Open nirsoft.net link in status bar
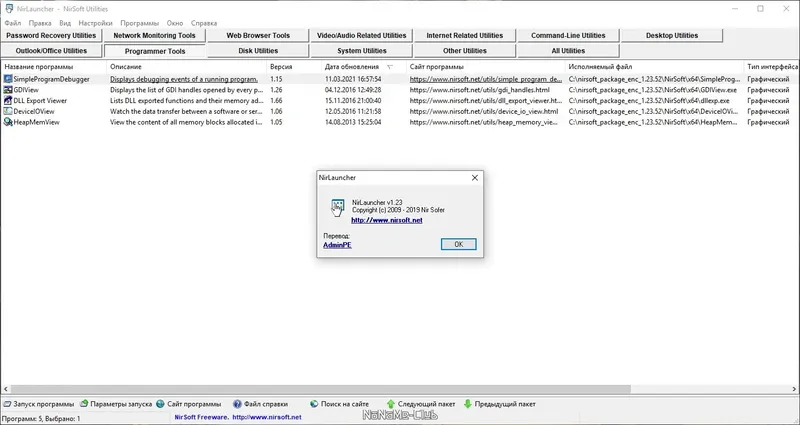 (x=267, y=417)
